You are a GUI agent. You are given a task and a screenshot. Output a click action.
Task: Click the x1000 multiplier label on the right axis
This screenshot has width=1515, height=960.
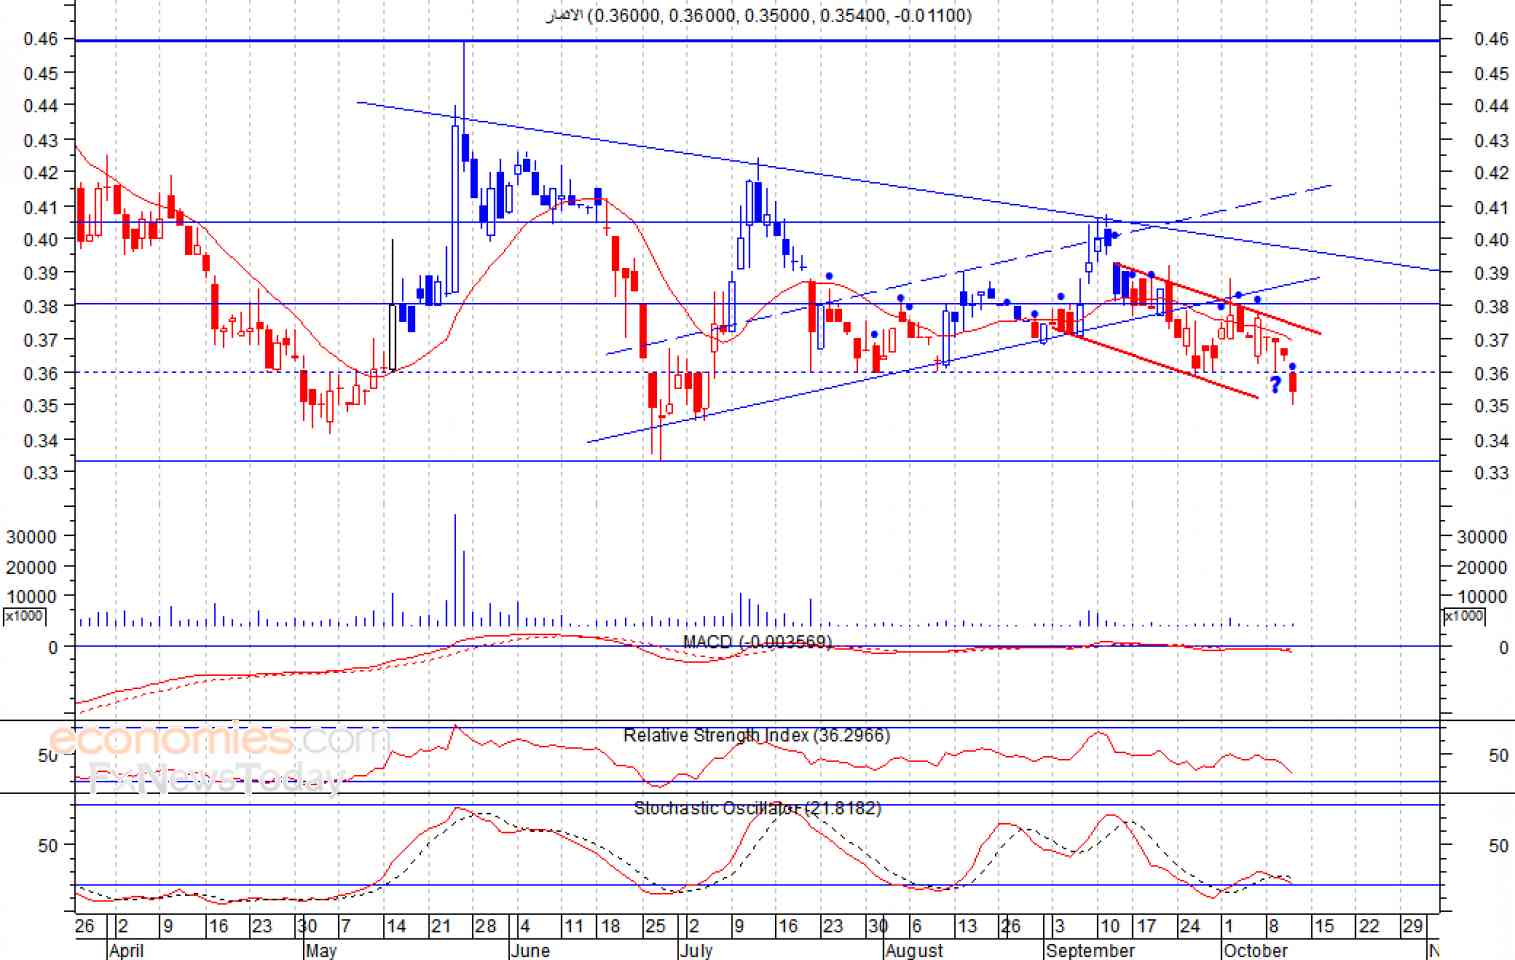(x=1464, y=616)
